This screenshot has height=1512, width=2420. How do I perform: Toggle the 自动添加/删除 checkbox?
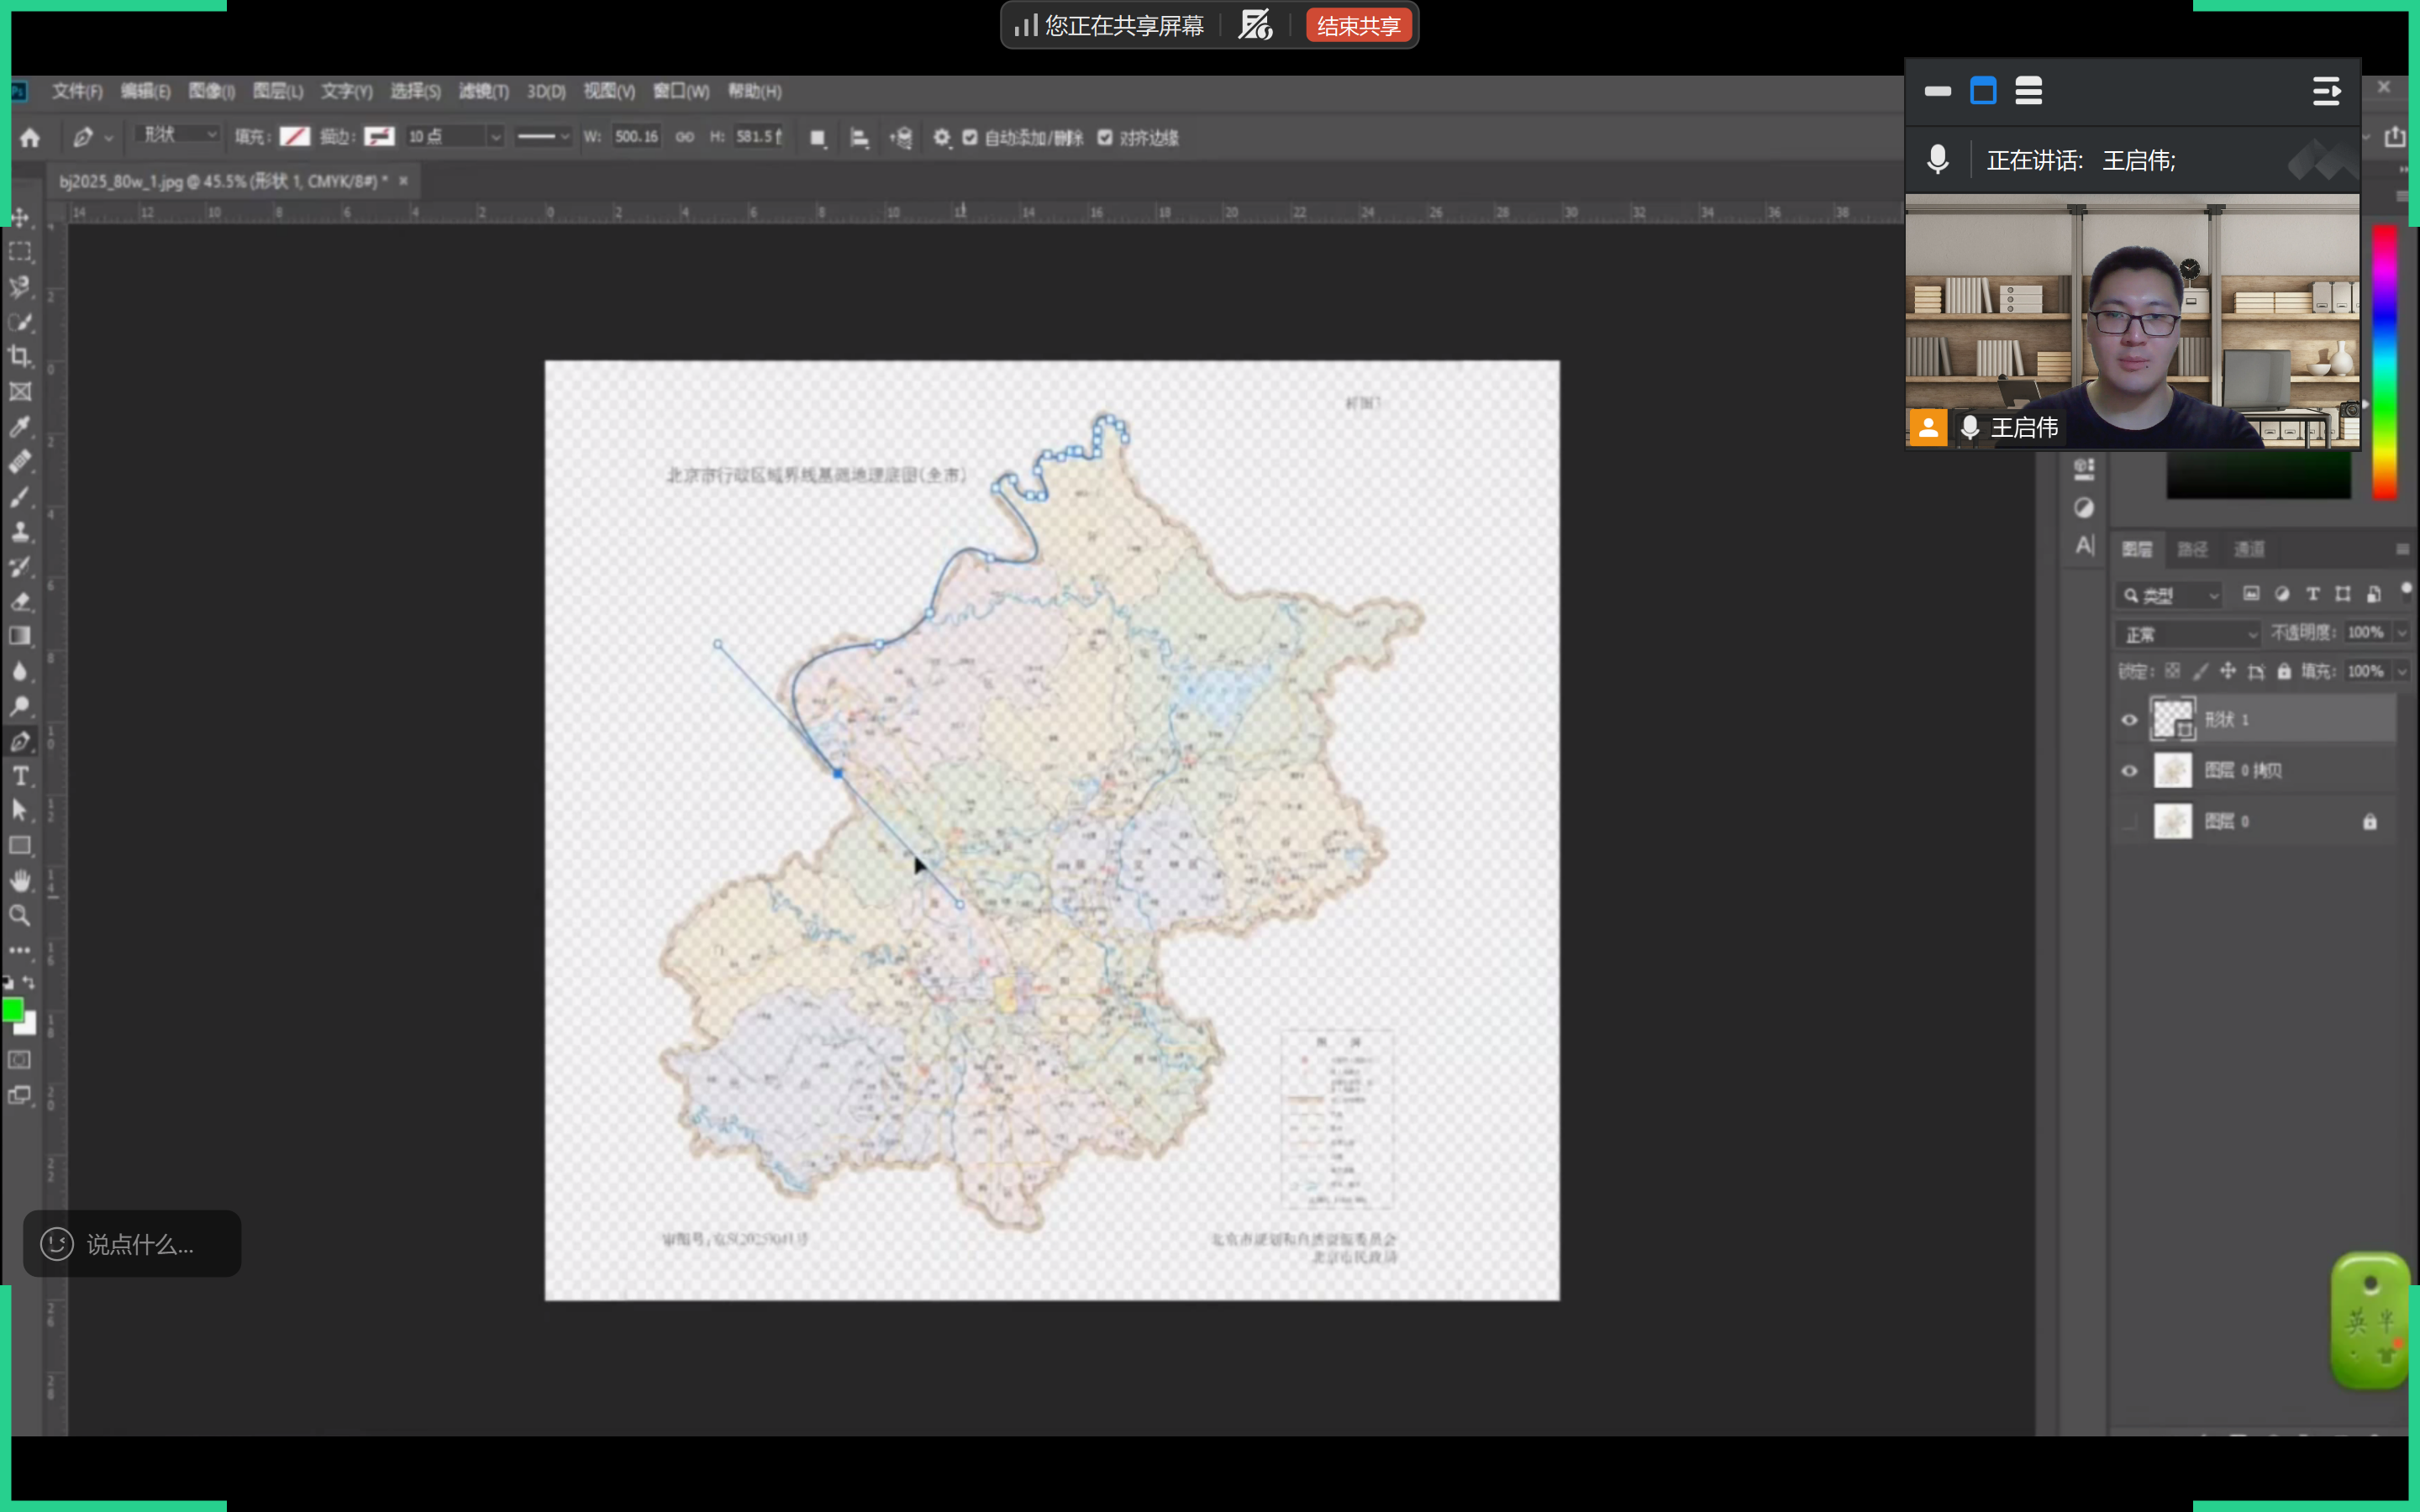point(970,138)
